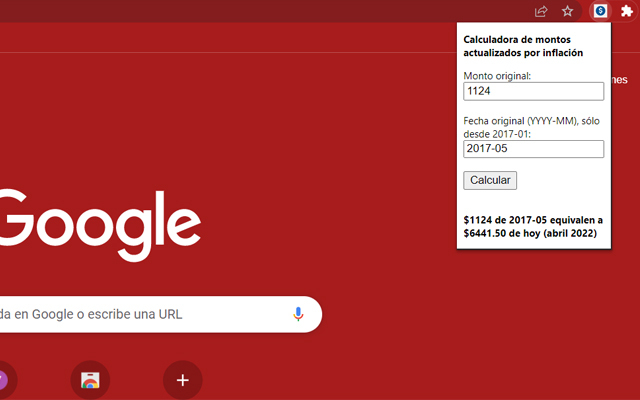
Task: Open the inflation calculator extension icon
Action: coord(600,11)
